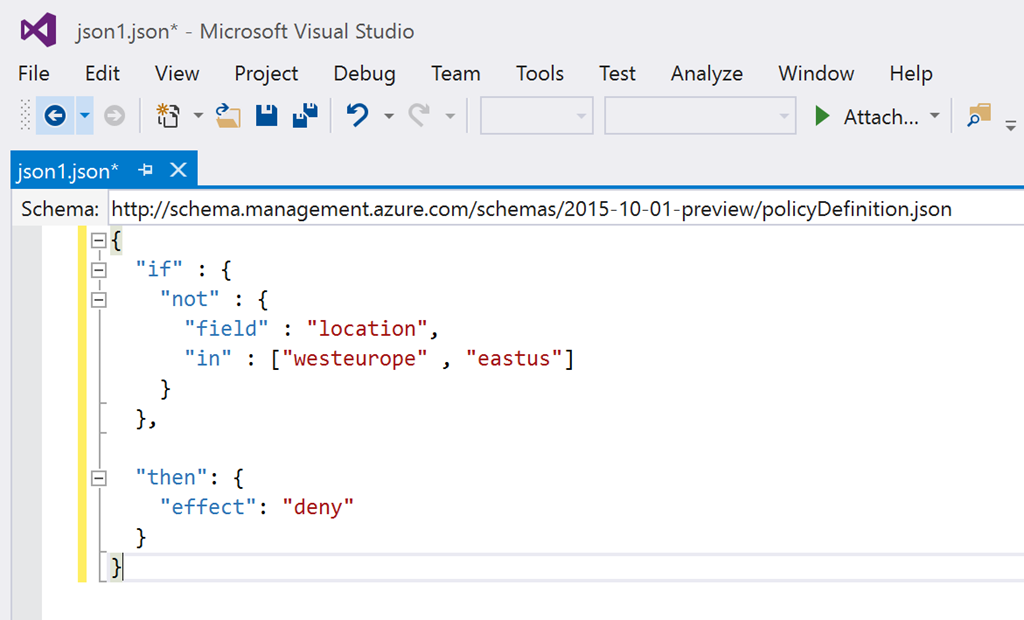The image size is (1024, 620).
Task: Expand the Attach button dropdown arrow
Action: [935, 116]
